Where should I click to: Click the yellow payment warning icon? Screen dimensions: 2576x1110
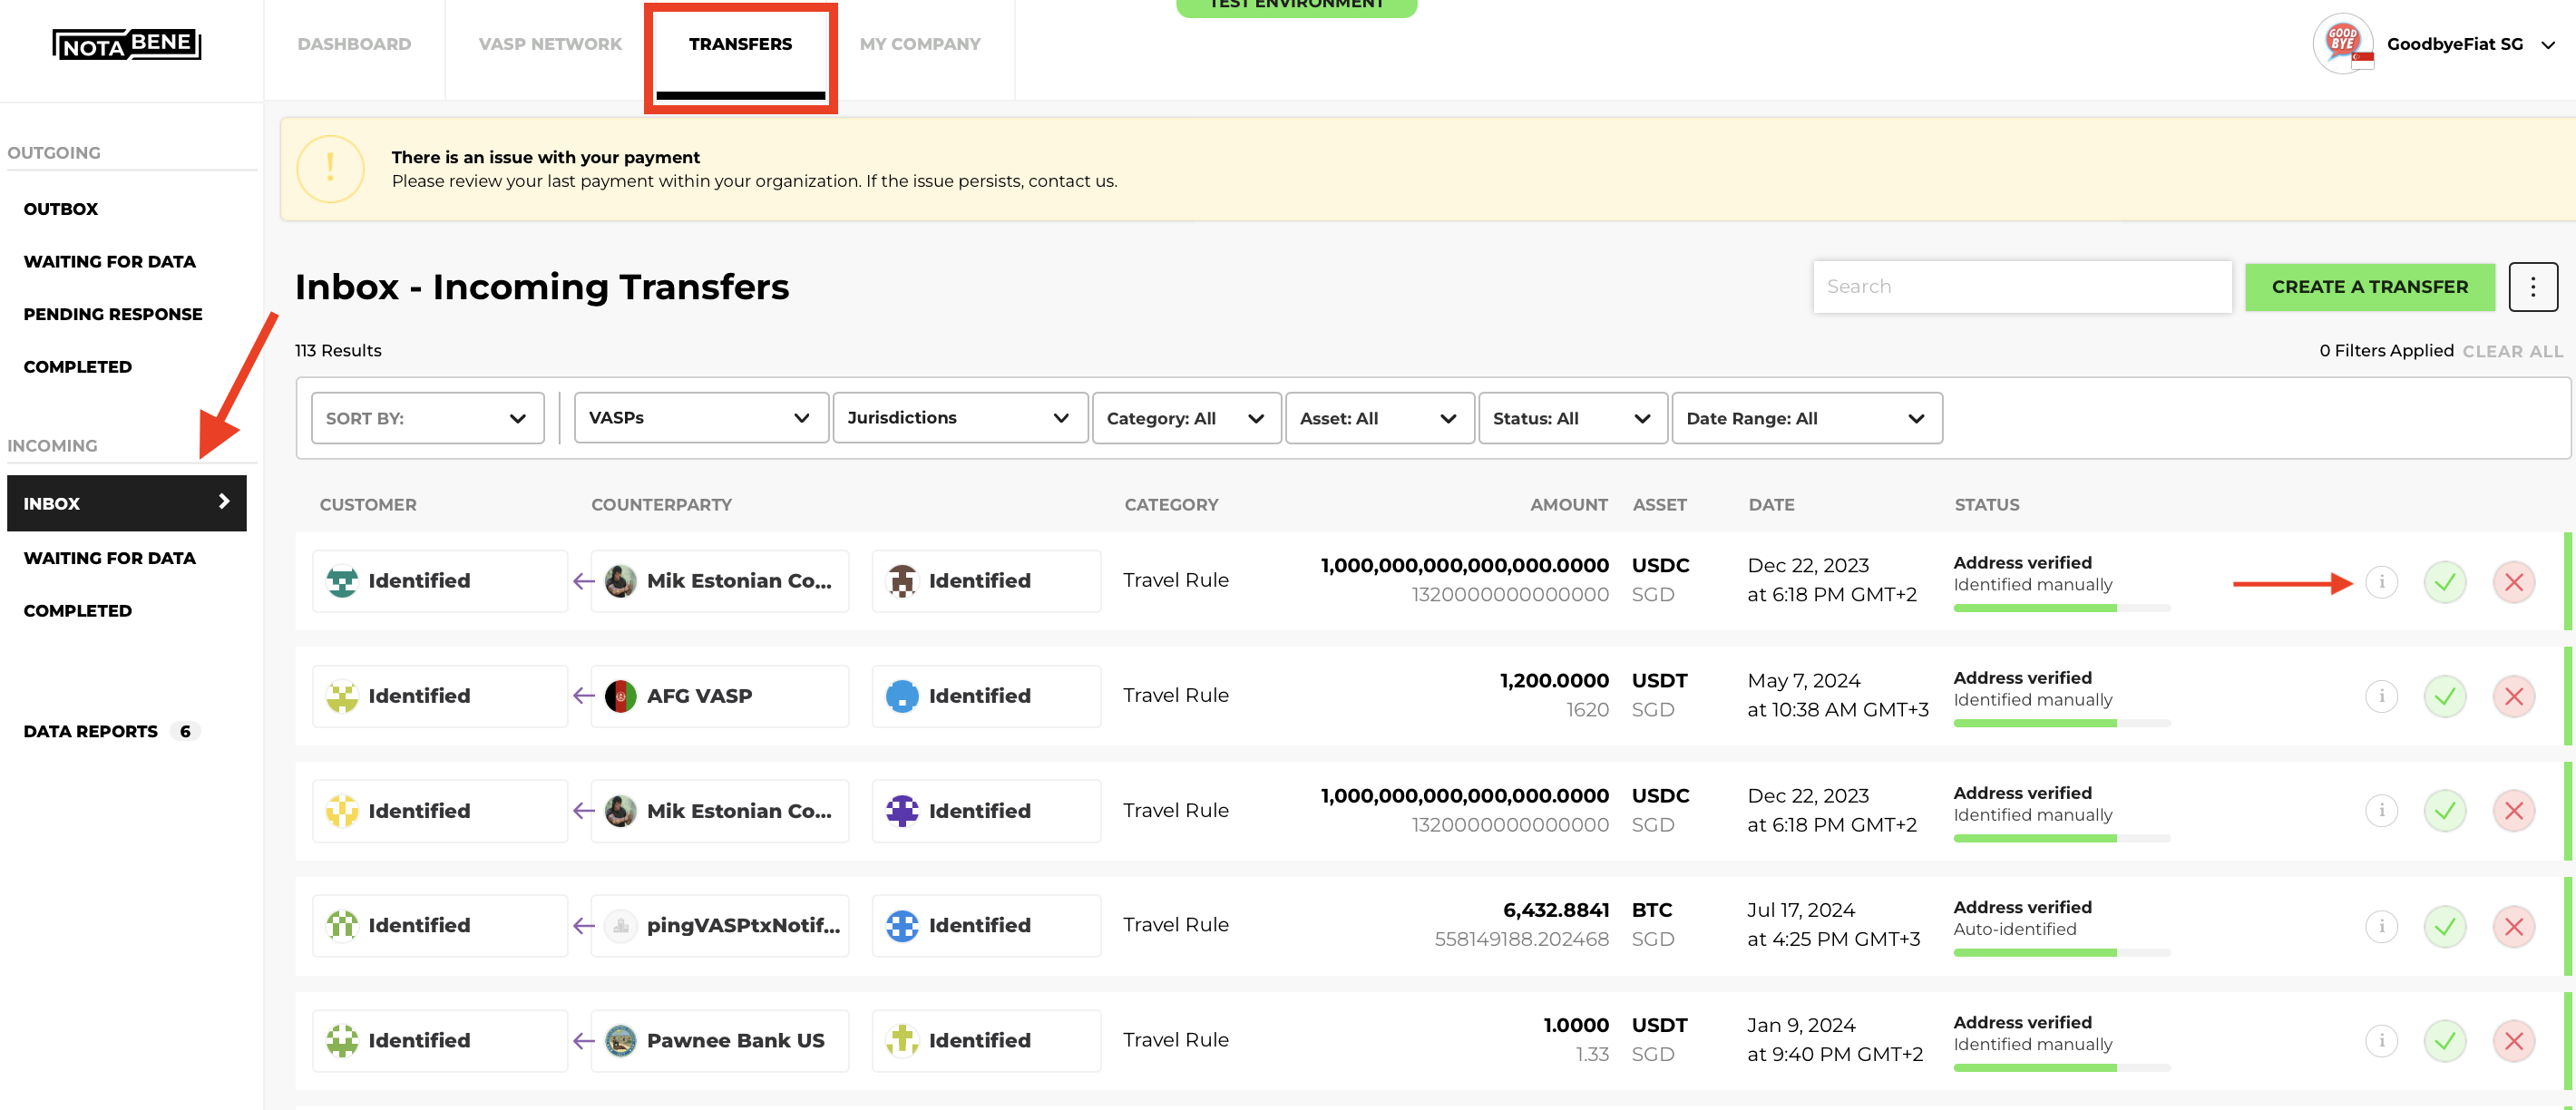(x=330, y=169)
